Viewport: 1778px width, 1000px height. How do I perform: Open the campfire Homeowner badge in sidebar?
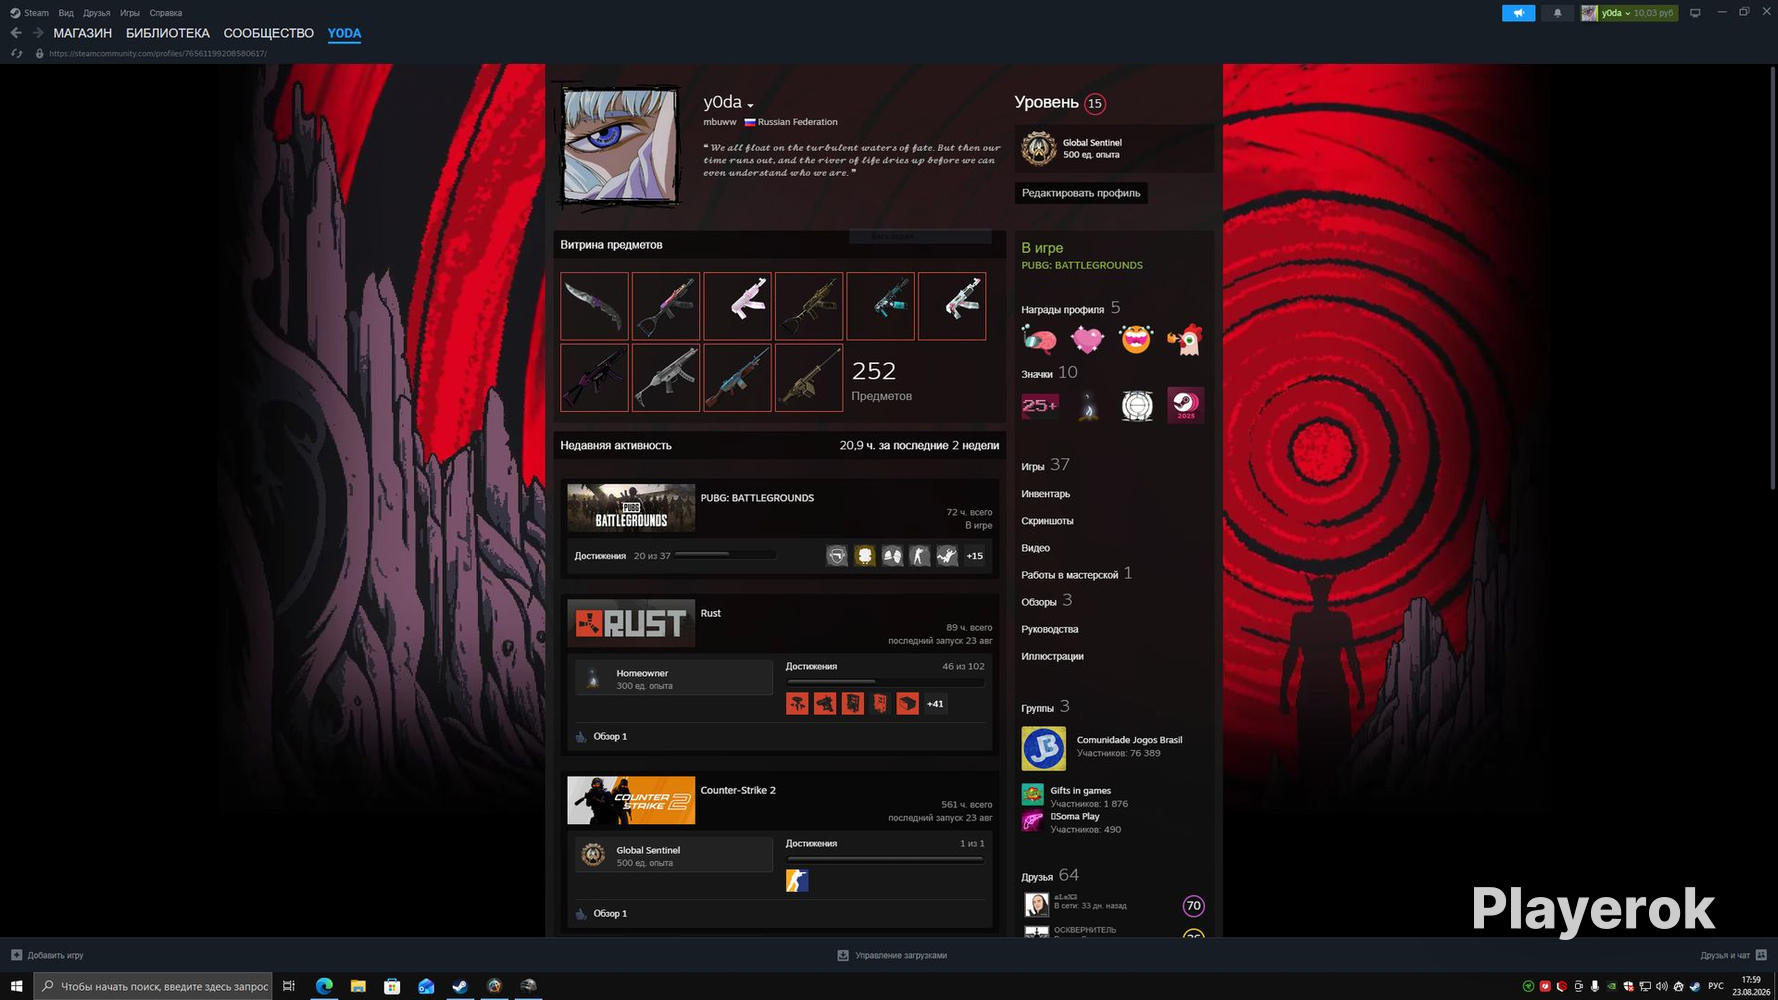1088,405
